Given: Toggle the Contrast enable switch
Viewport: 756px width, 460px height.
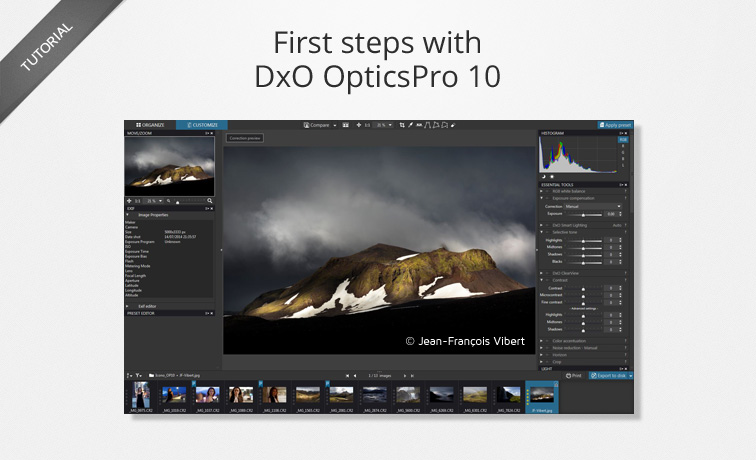Looking at the screenshot, I should tap(548, 280).
